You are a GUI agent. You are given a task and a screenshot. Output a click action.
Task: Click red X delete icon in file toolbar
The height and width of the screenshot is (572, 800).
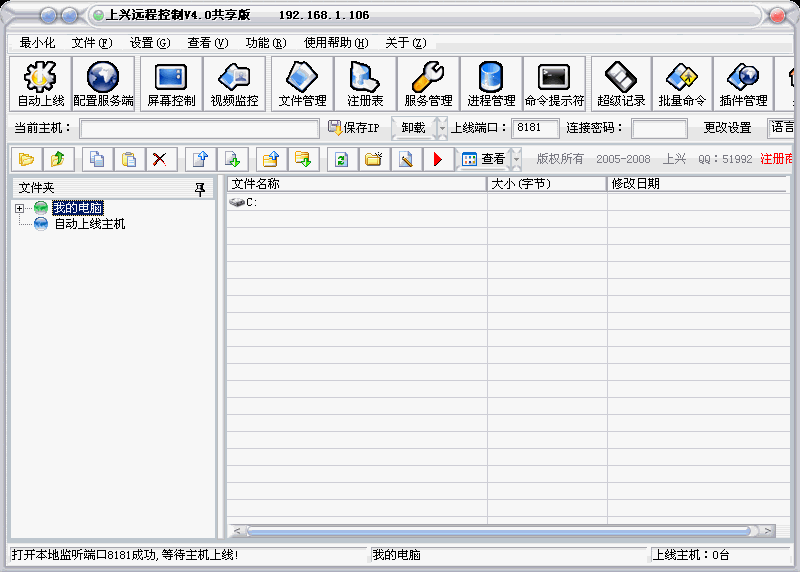pos(159,159)
